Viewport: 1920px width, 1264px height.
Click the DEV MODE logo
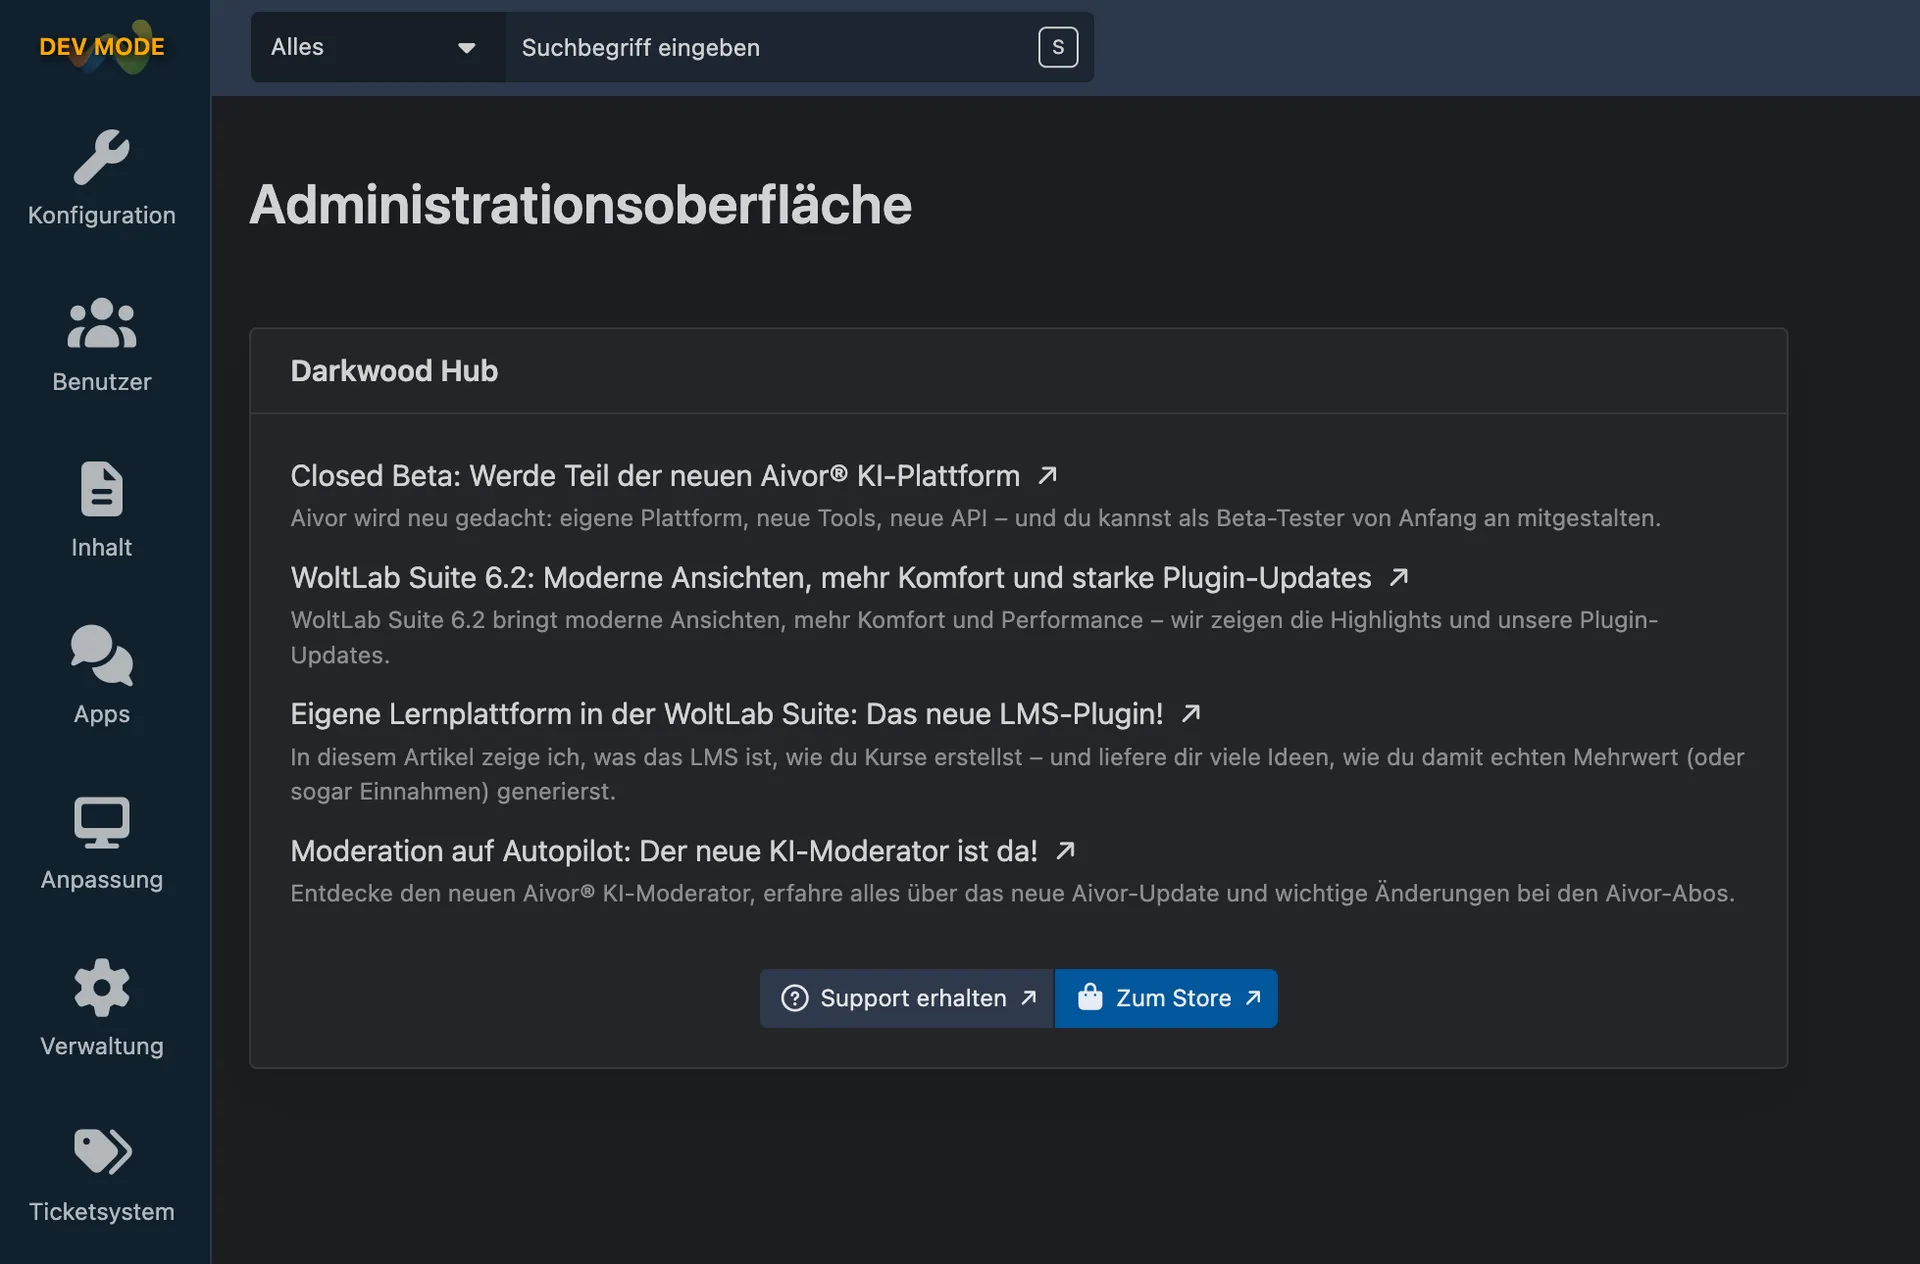(101, 47)
